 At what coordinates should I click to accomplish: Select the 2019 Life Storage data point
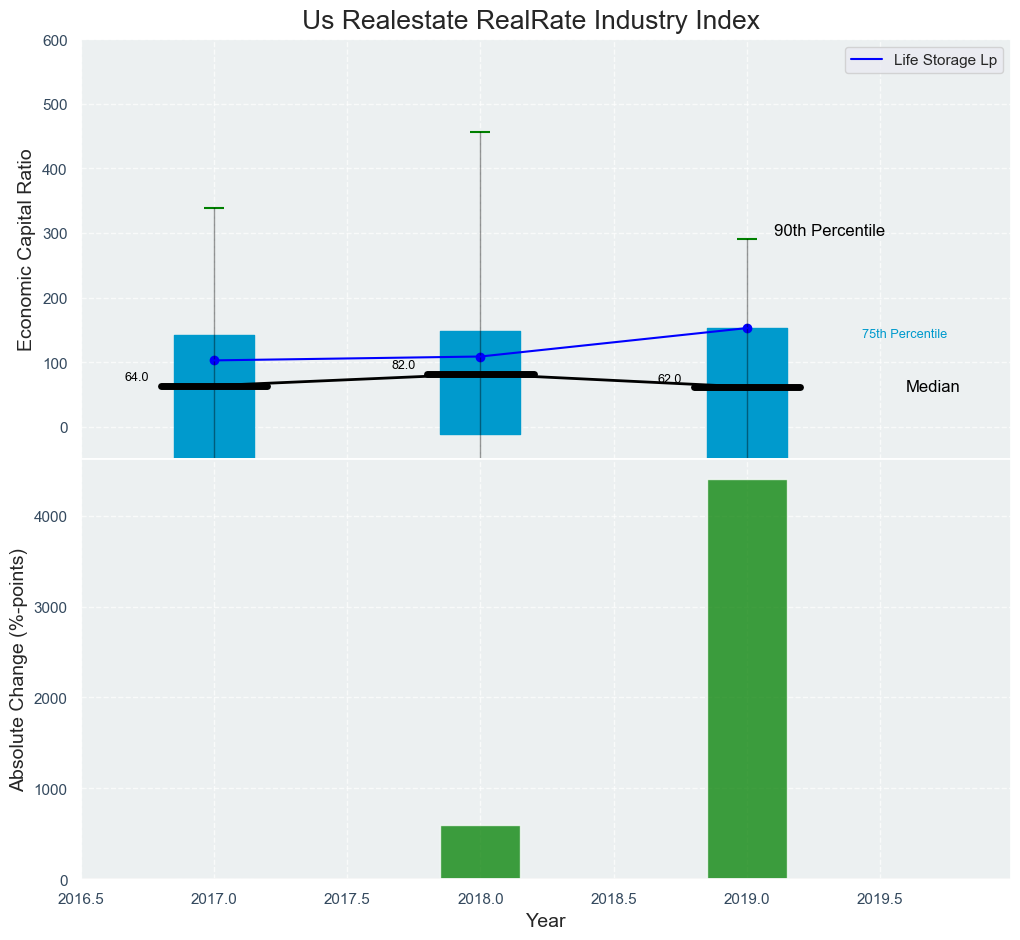747,328
